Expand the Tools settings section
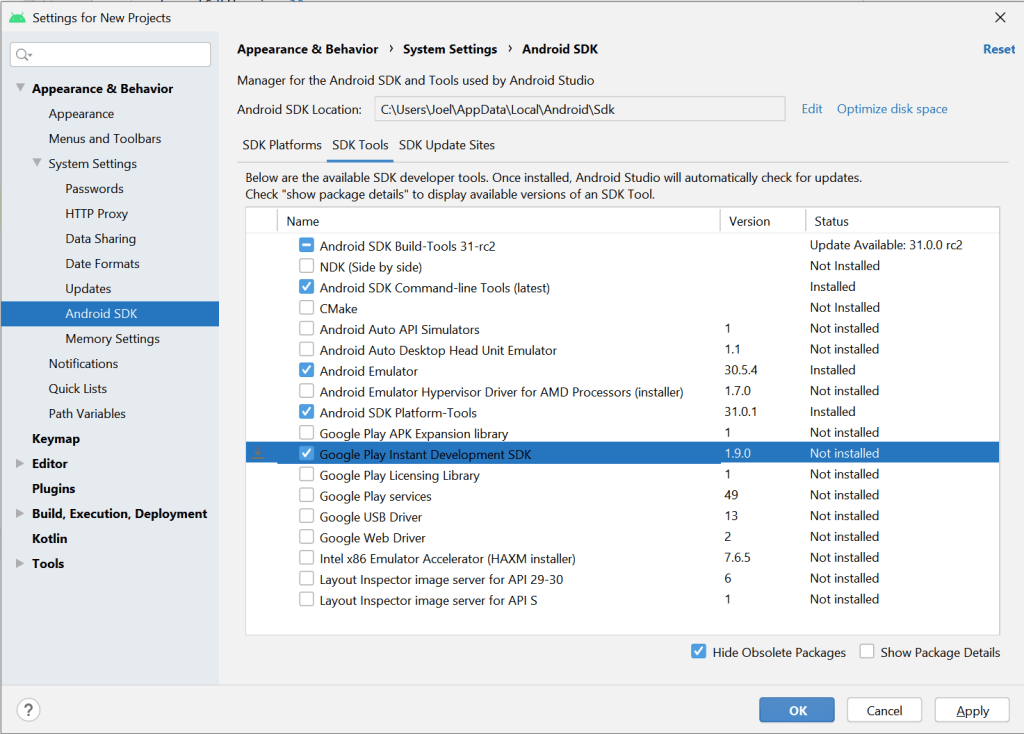 point(20,564)
